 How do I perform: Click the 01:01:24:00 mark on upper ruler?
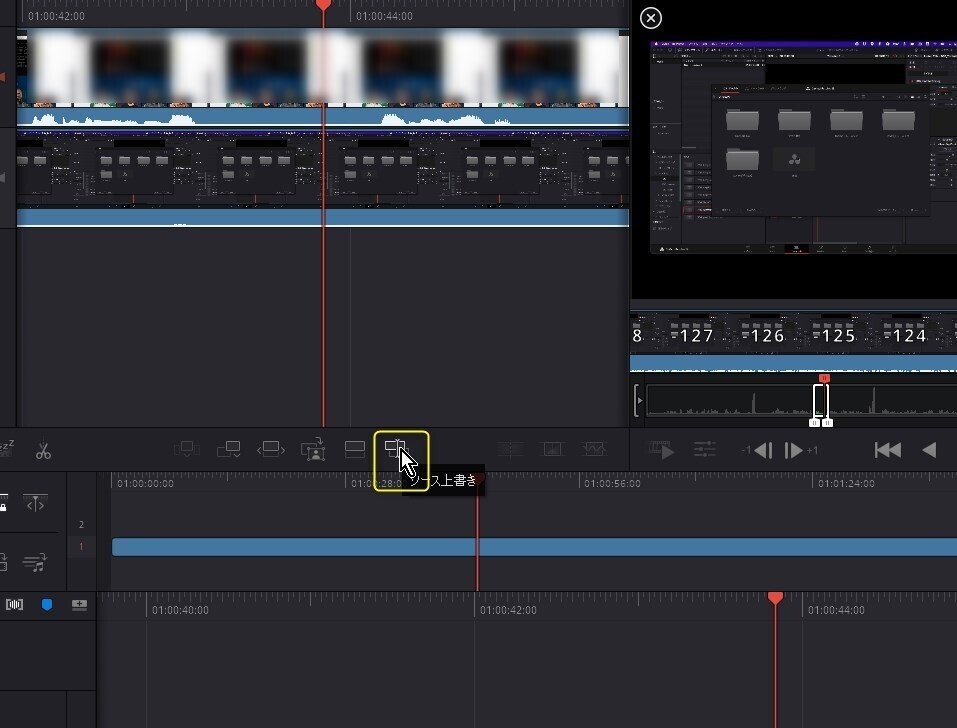[x=846, y=483]
